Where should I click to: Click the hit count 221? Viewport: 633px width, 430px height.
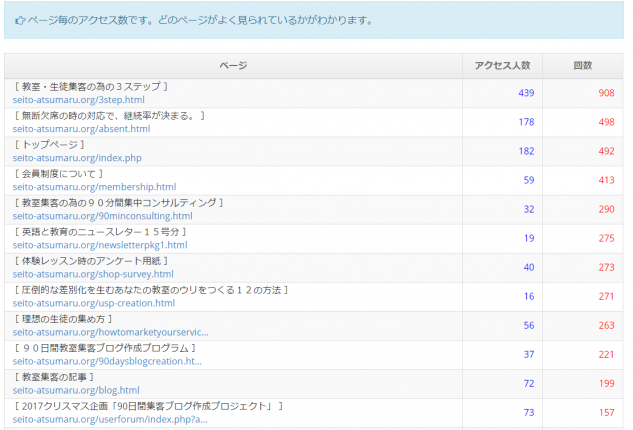click(606, 354)
